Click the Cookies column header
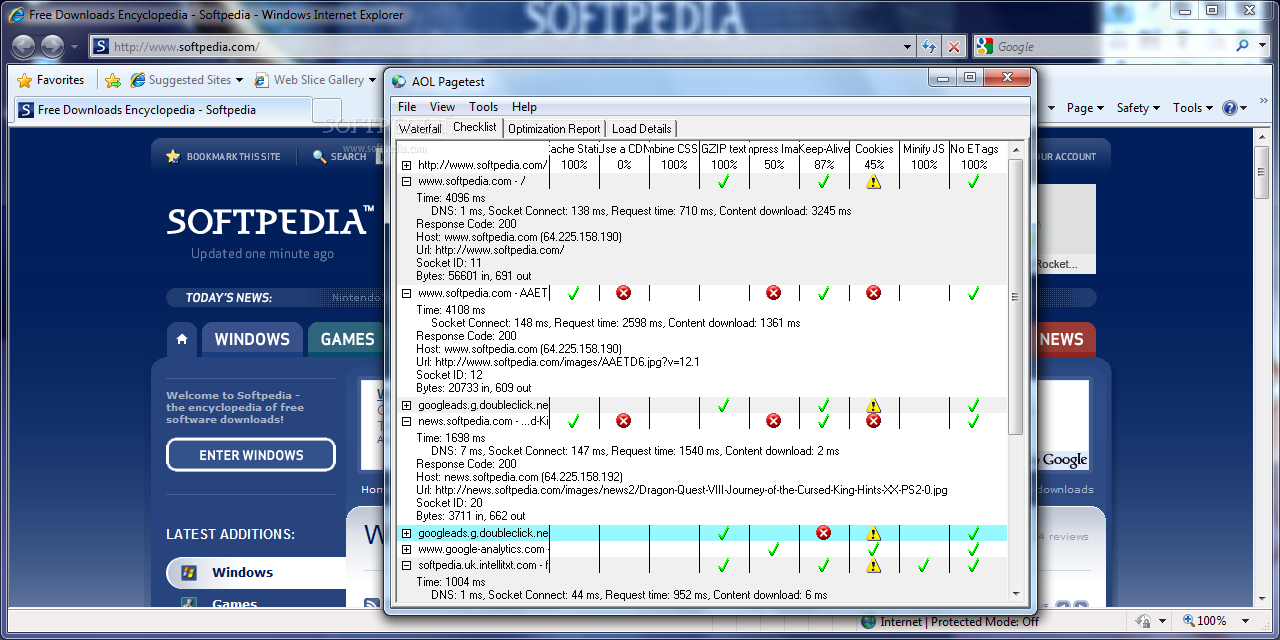The width and height of the screenshot is (1280, 640). (x=874, y=149)
